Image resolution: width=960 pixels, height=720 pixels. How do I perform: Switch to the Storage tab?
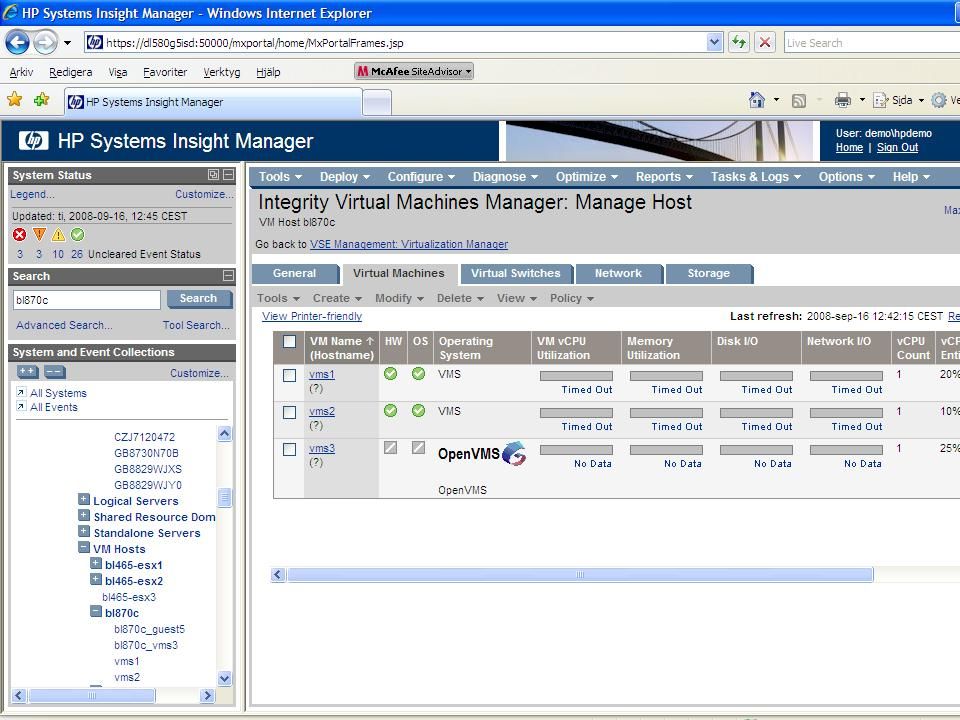(x=708, y=274)
